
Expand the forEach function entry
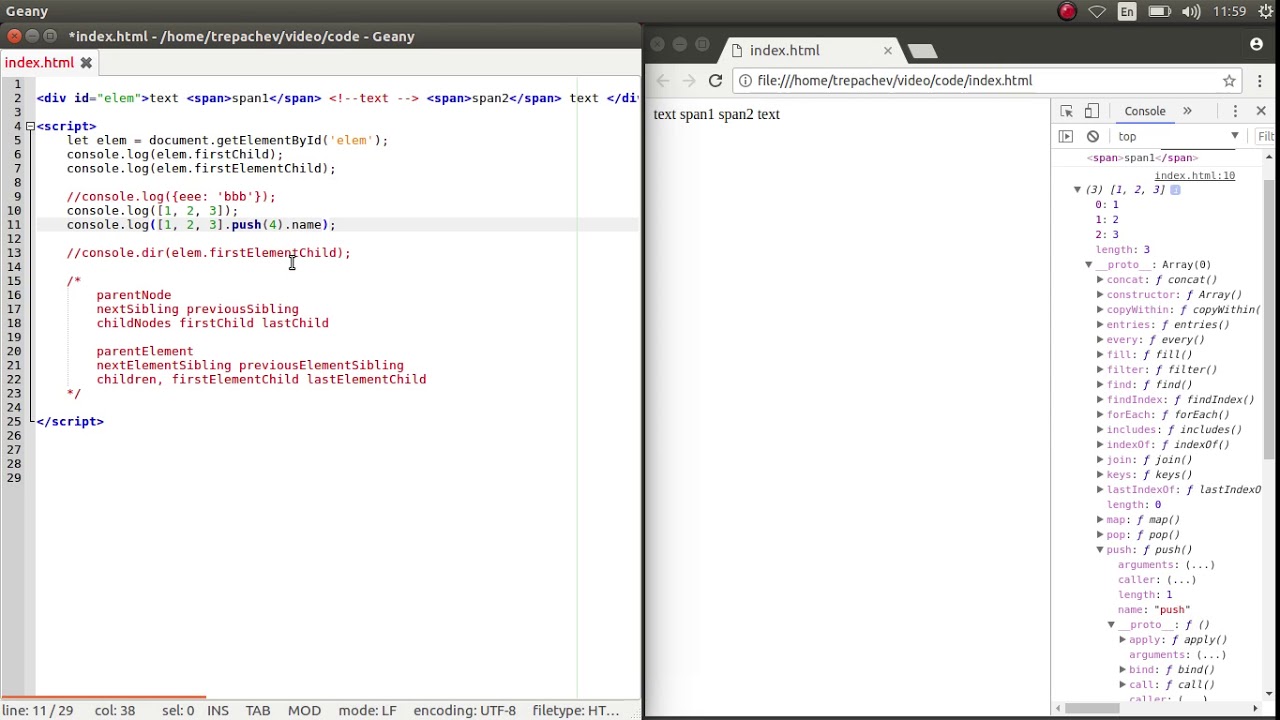tap(1100, 415)
